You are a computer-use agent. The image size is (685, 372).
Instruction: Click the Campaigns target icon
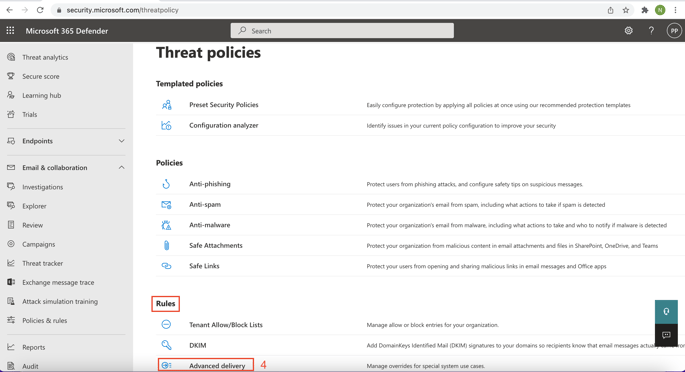pos(11,244)
